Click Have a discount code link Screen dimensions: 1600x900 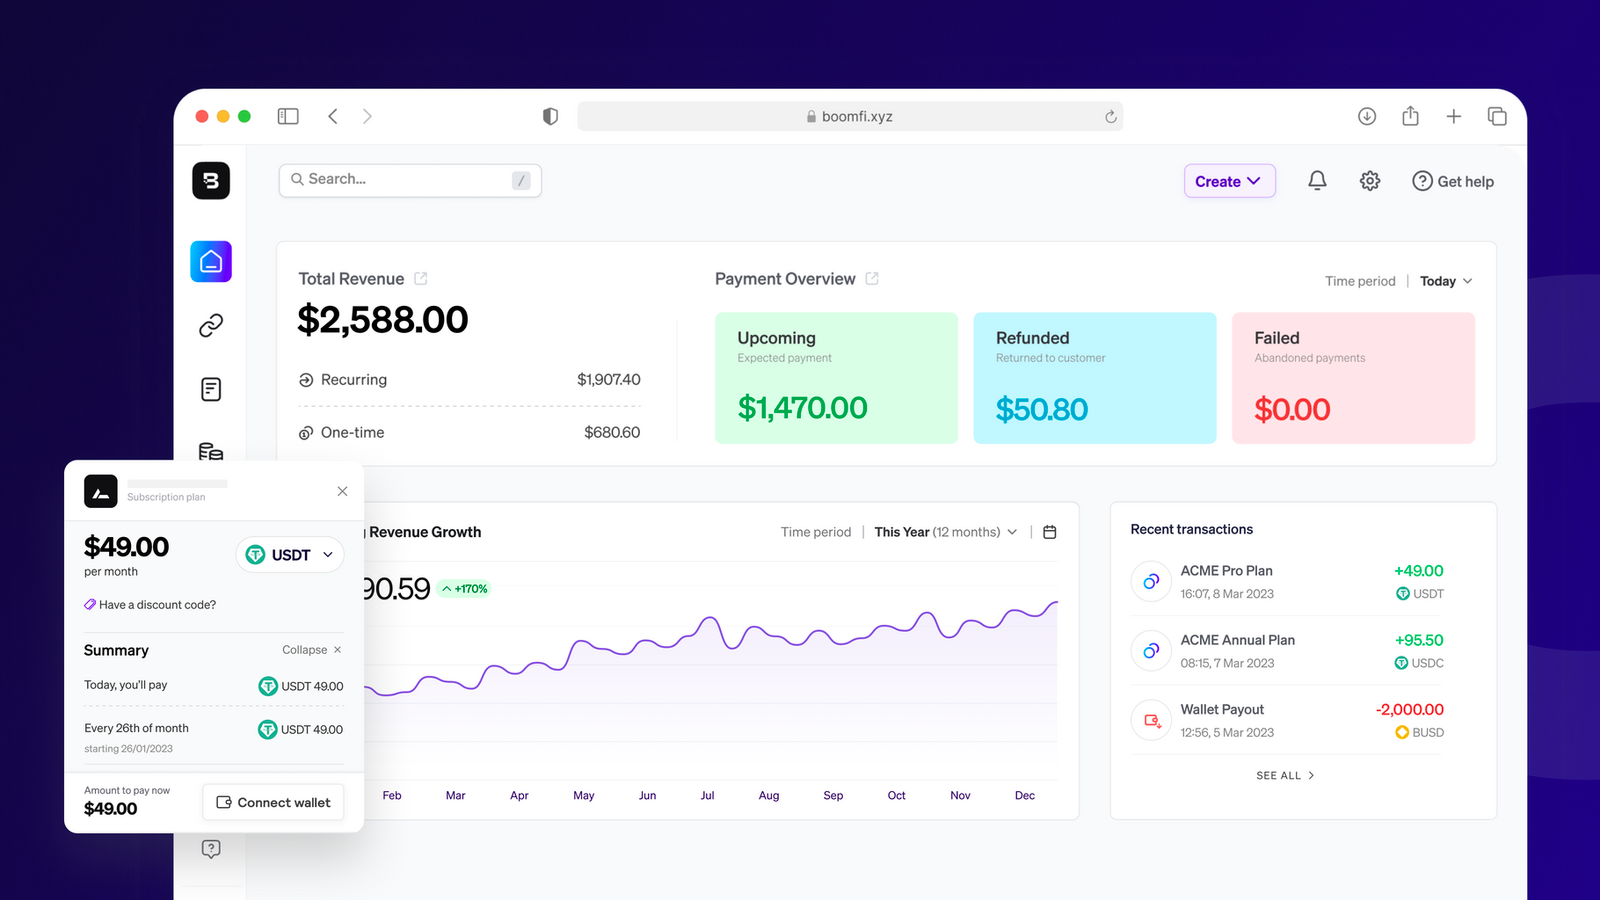pos(150,605)
